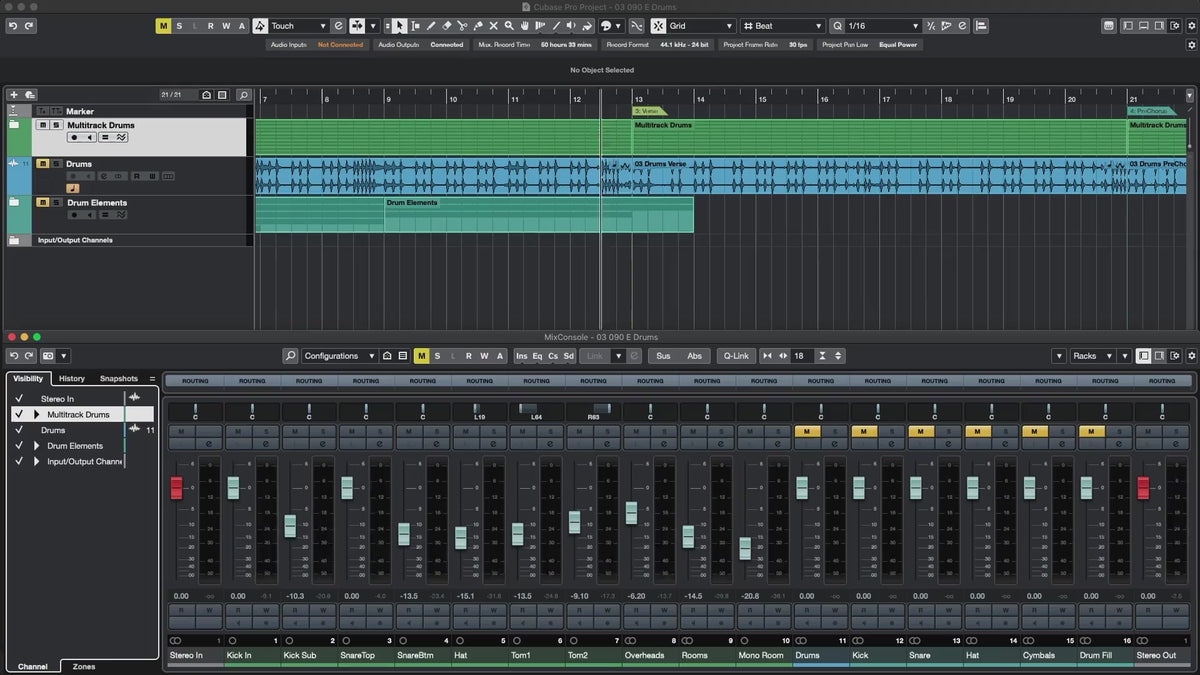Viewport: 1200px width, 675px height.
Task: Click the Eq rack button
Action: coord(537,356)
